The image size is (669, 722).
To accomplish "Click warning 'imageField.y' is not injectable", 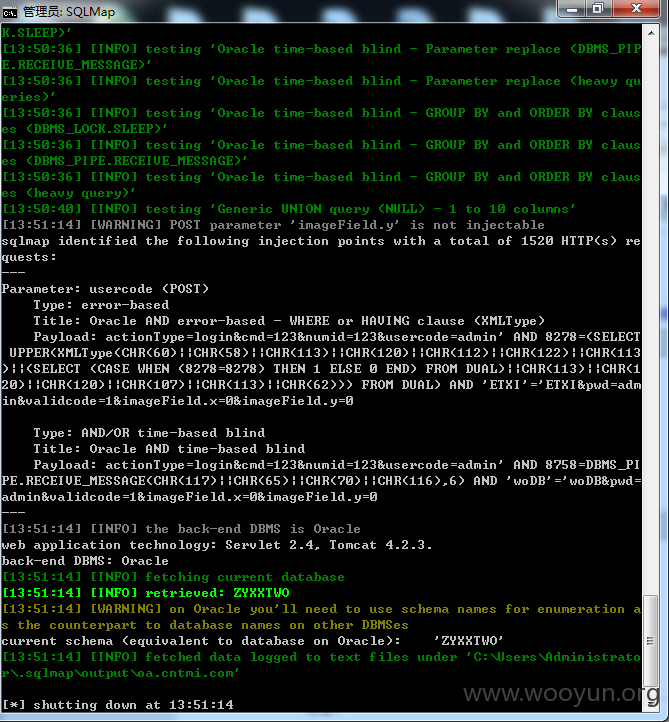I will tap(273, 225).
